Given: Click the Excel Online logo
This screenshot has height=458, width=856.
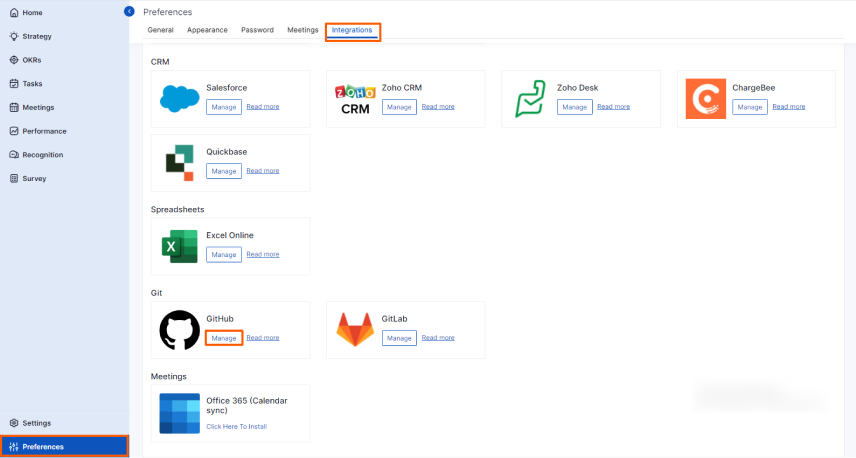Looking at the screenshot, I should pyautogui.click(x=180, y=247).
